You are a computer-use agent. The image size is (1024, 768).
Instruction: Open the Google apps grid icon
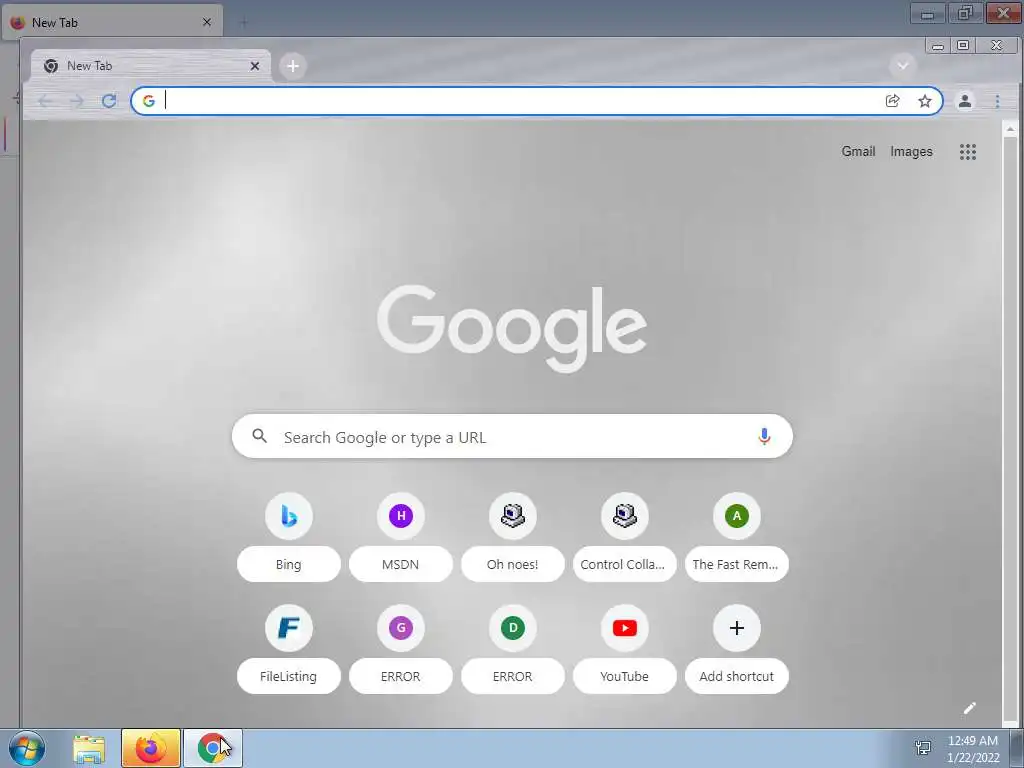[968, 152]
